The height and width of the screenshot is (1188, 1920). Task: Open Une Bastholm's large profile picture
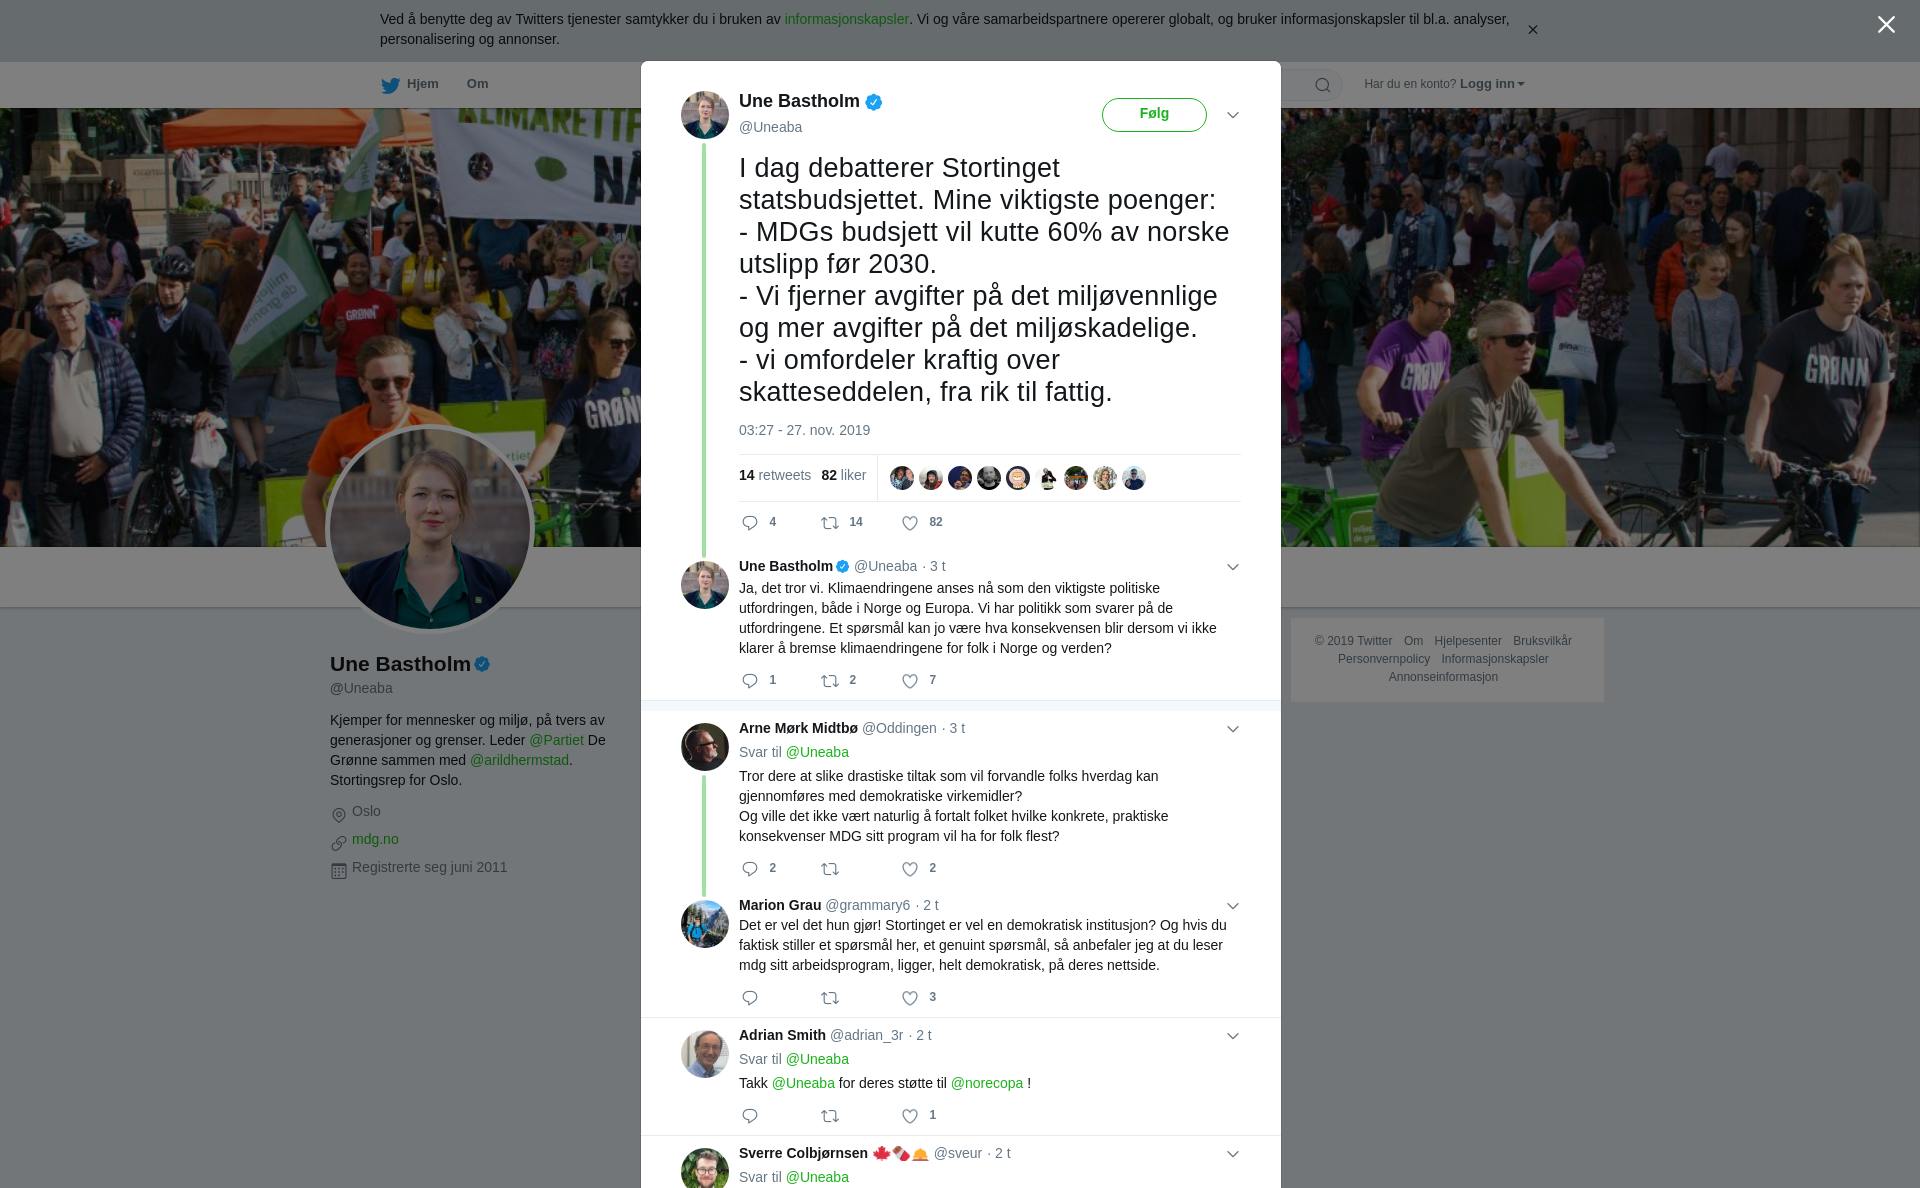[430, 529]
